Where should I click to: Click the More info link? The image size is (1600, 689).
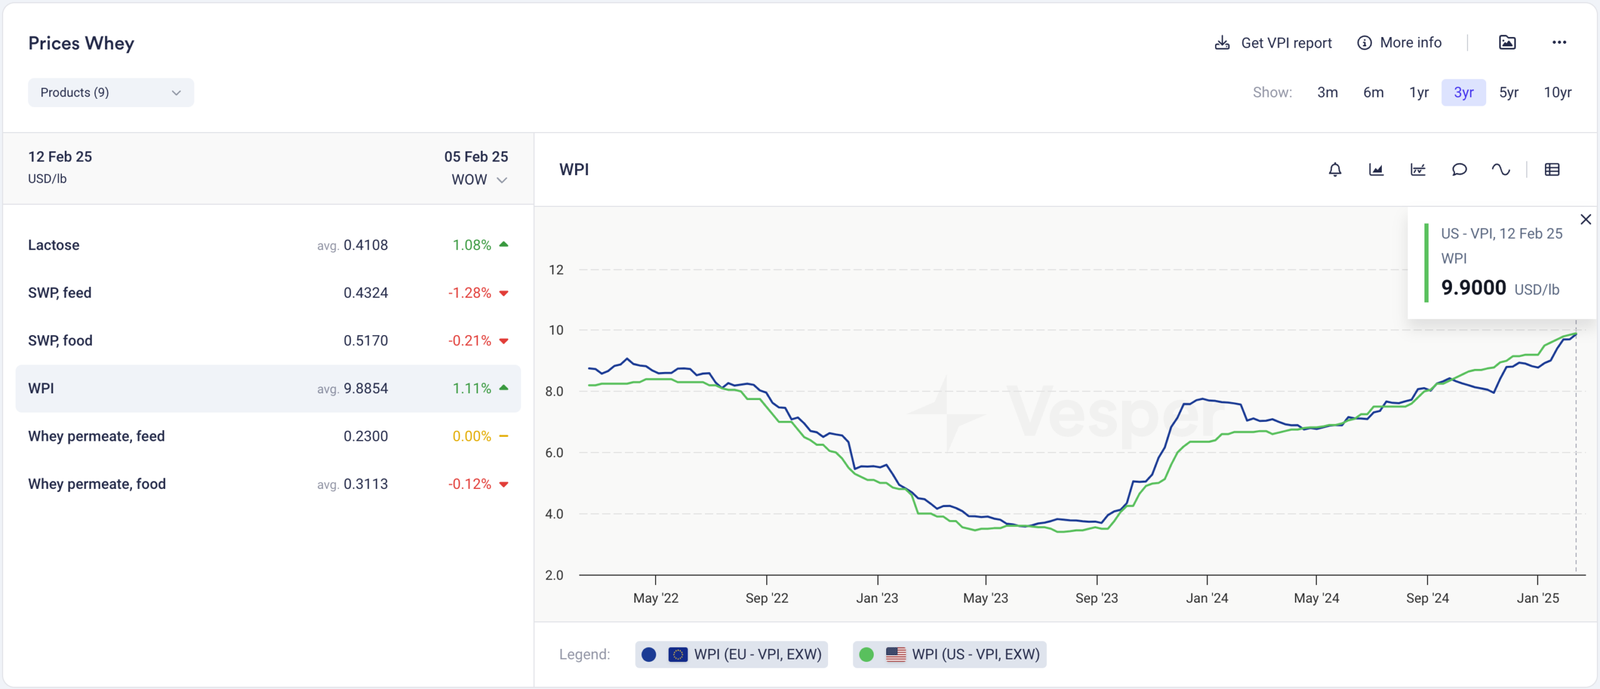pos(1399,42)
